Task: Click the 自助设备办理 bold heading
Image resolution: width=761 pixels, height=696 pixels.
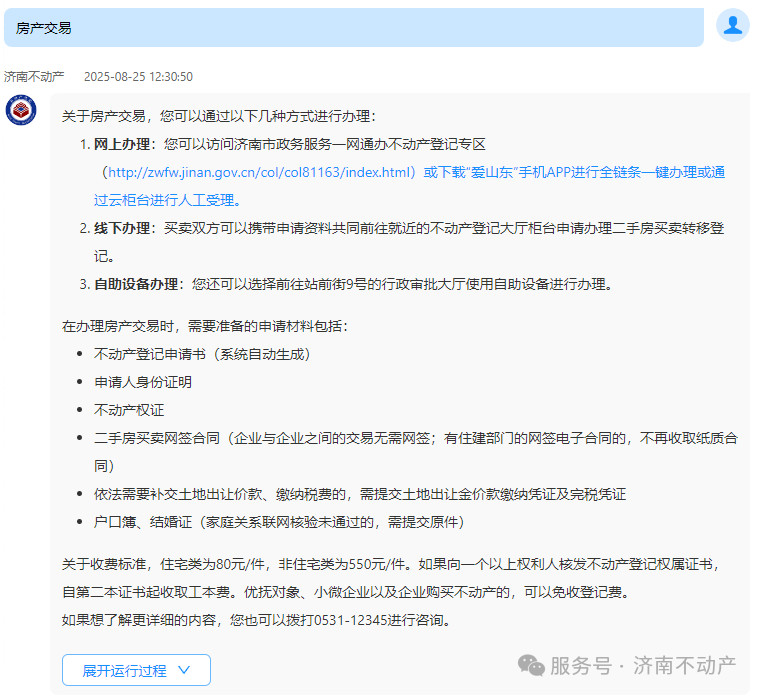Action: 136,284
